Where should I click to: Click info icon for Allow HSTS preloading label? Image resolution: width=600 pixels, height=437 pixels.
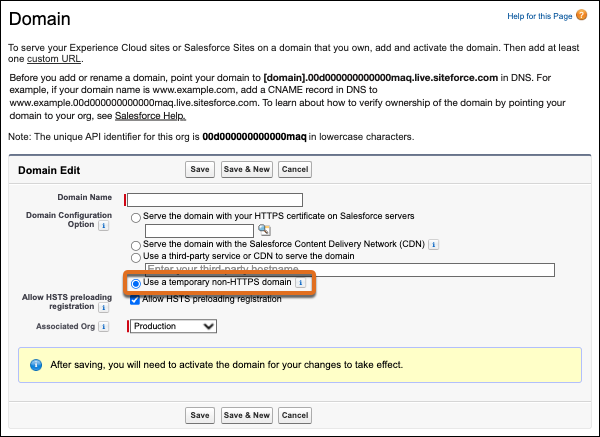[x=103, y=309]
